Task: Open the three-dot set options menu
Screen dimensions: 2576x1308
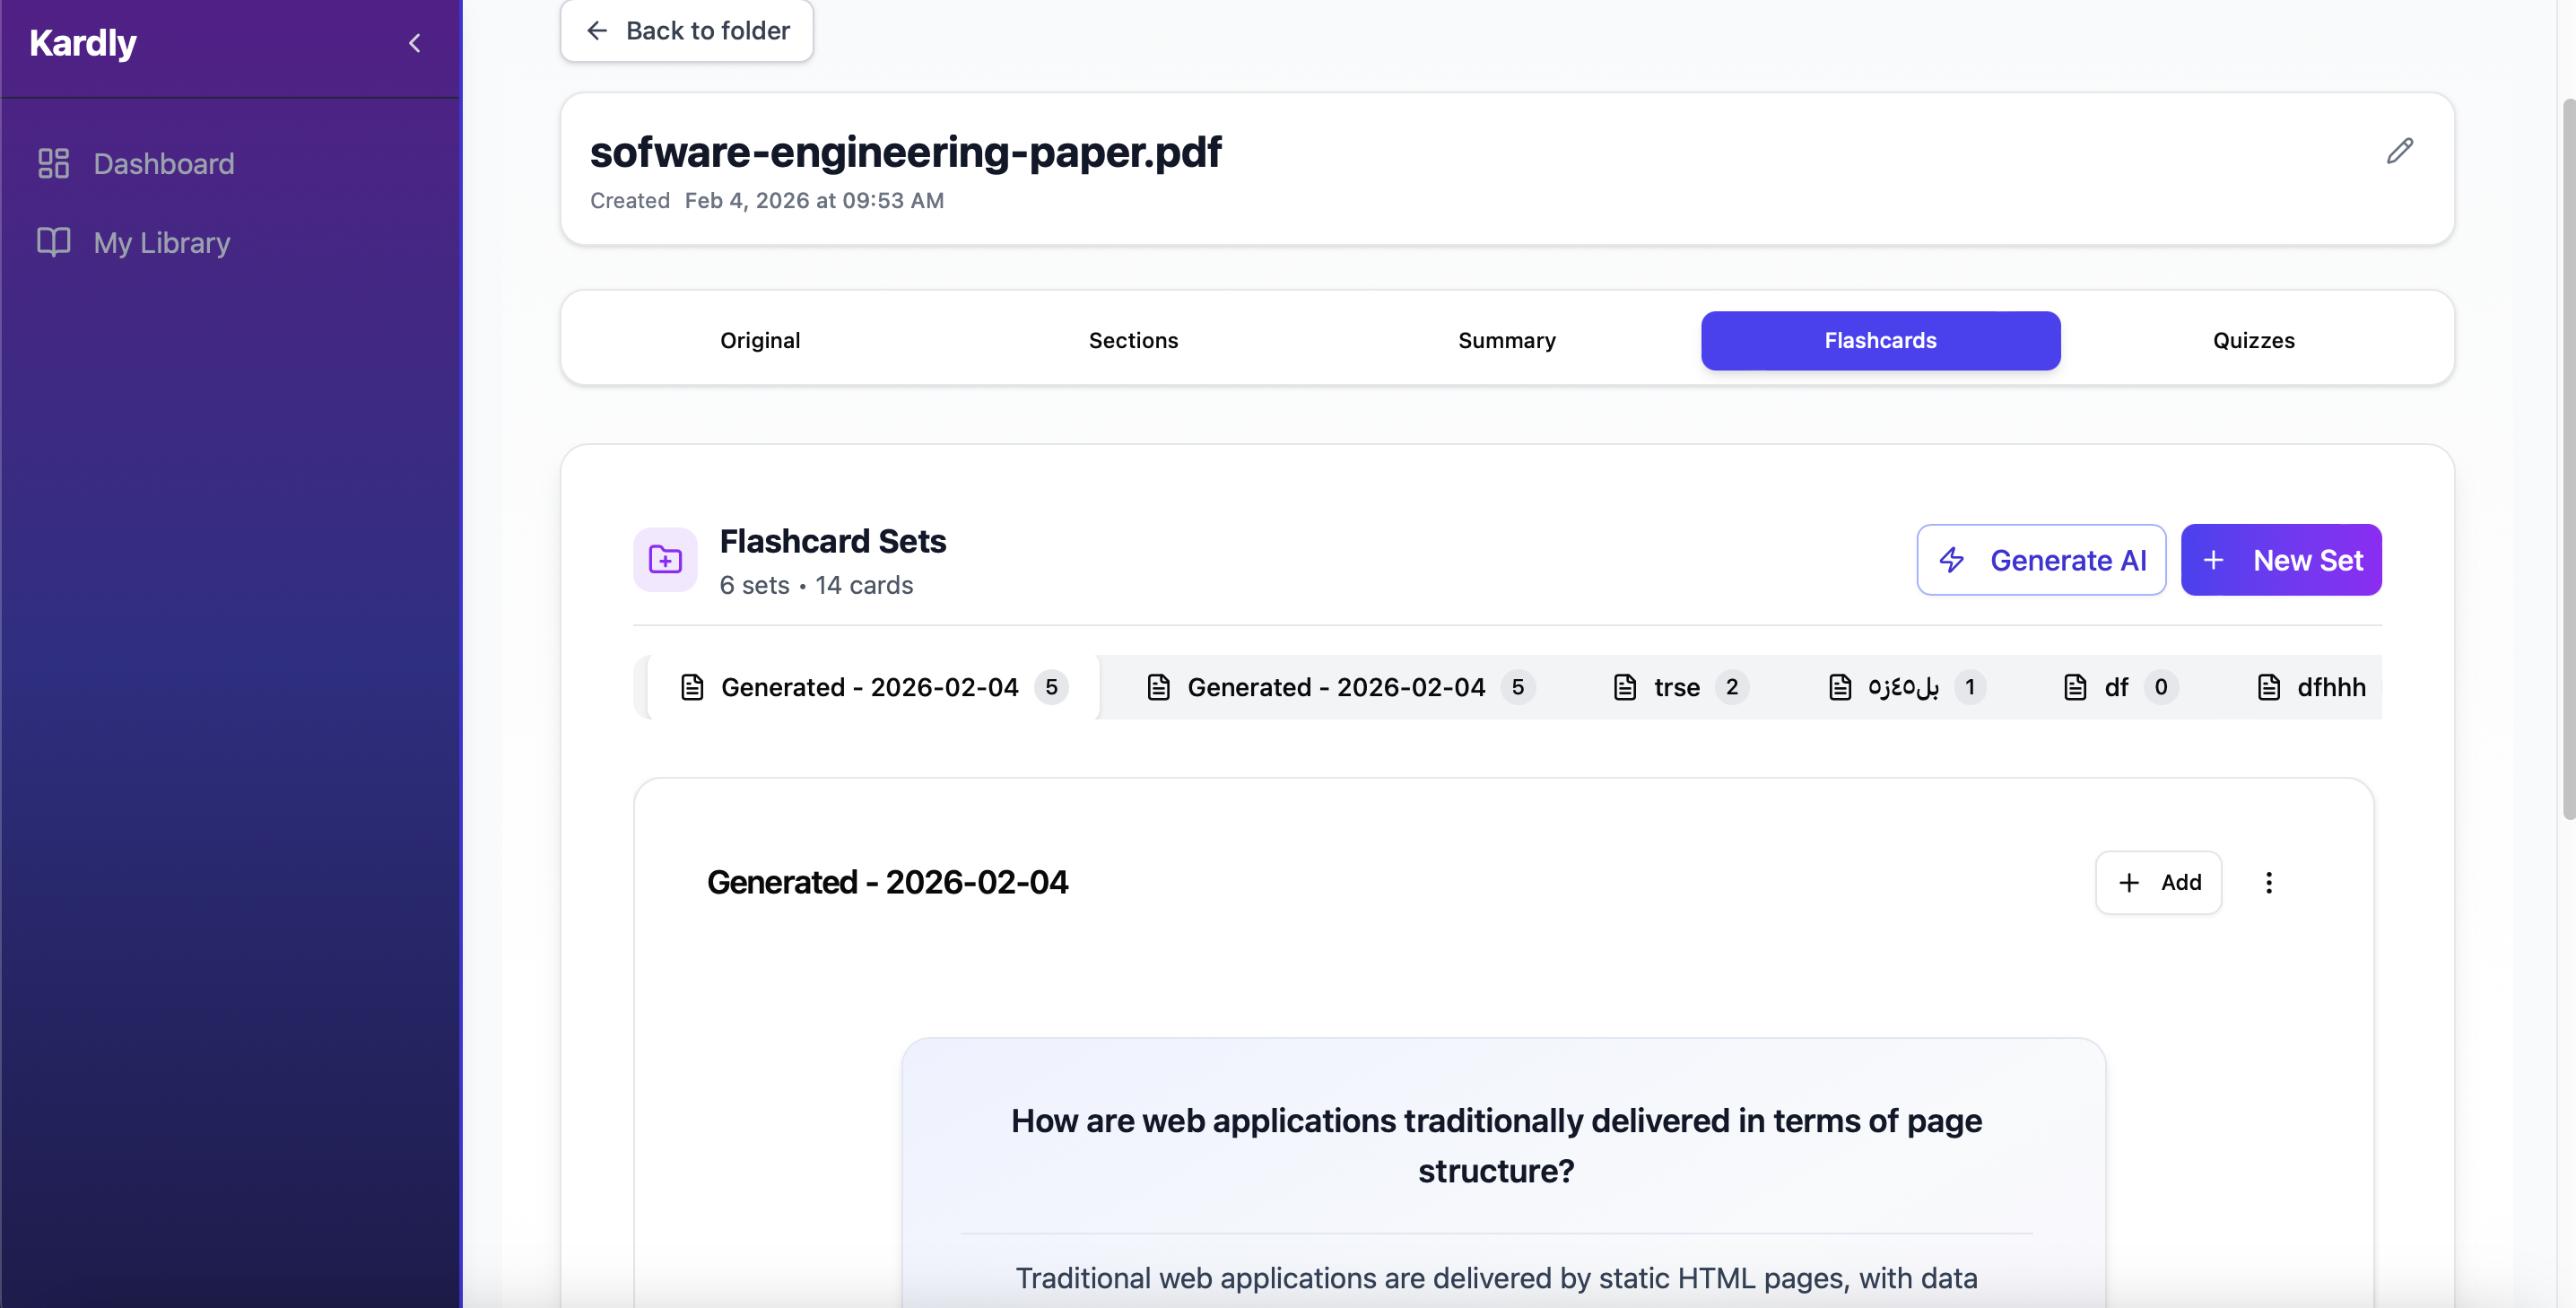Action: pyautogui.click(x=2269, y=882)
